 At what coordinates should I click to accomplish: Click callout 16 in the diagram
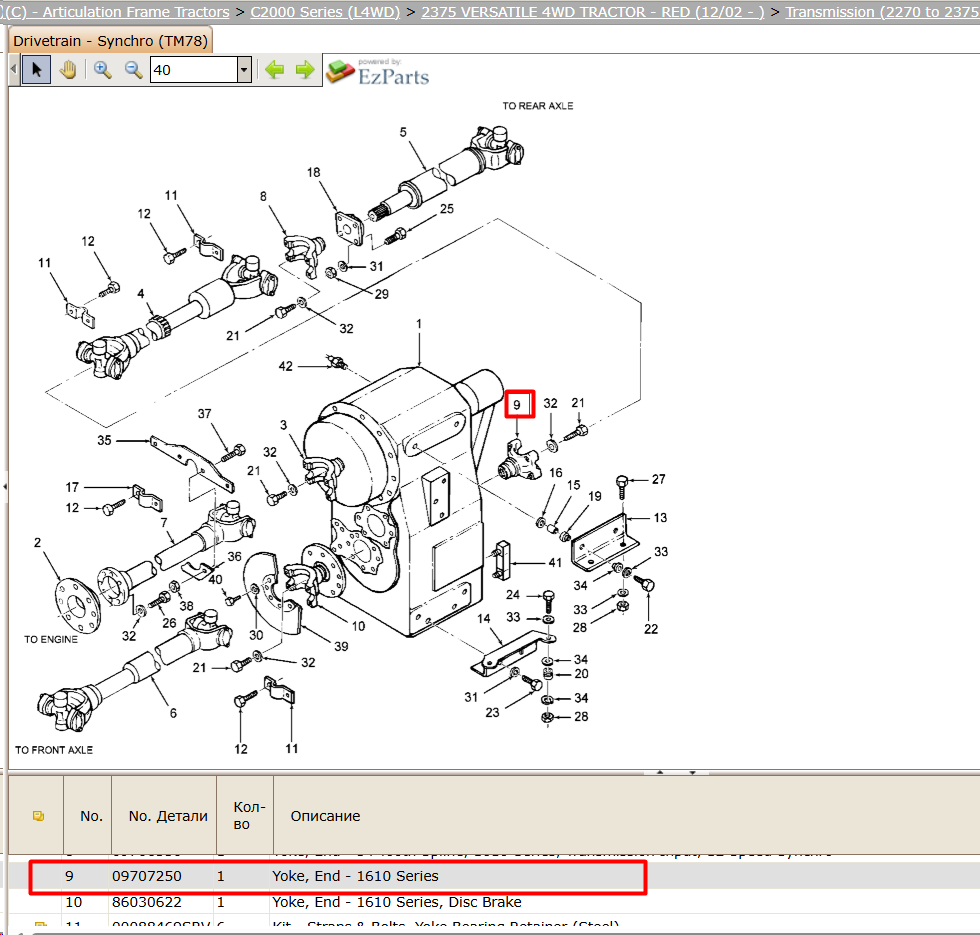(556, 472)
